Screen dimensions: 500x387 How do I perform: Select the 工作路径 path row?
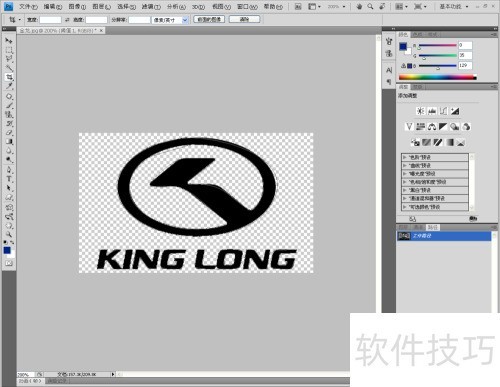(x=444, y=236)
